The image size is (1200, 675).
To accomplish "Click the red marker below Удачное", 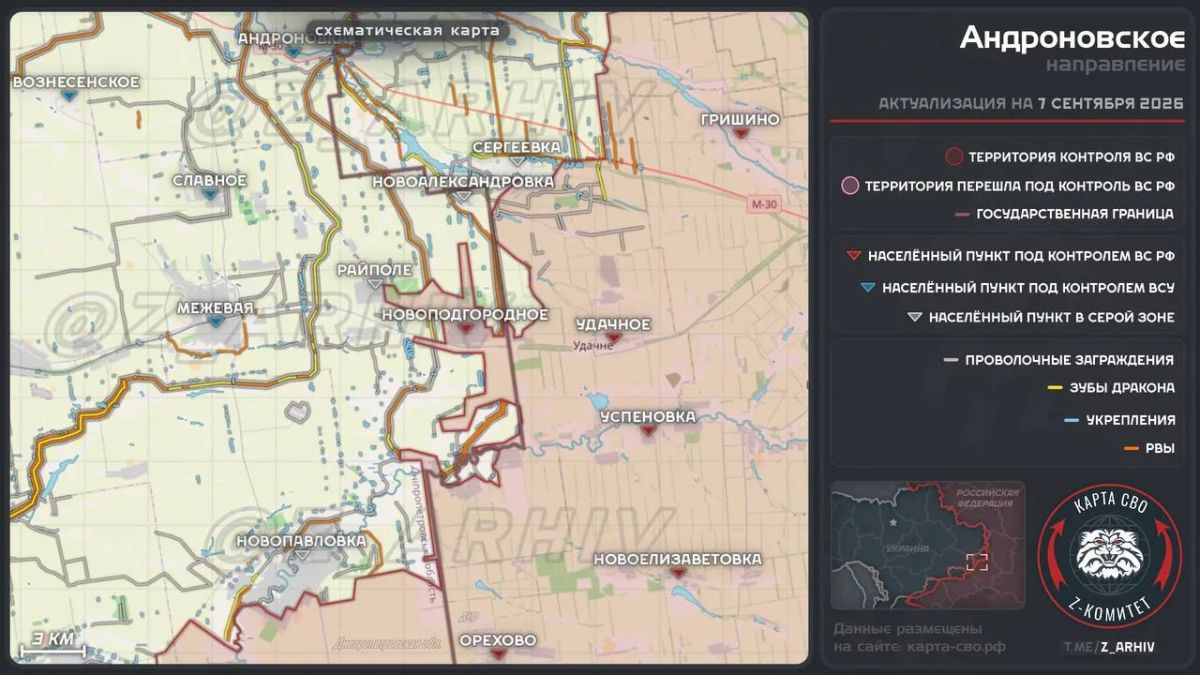I will point(615,339).
